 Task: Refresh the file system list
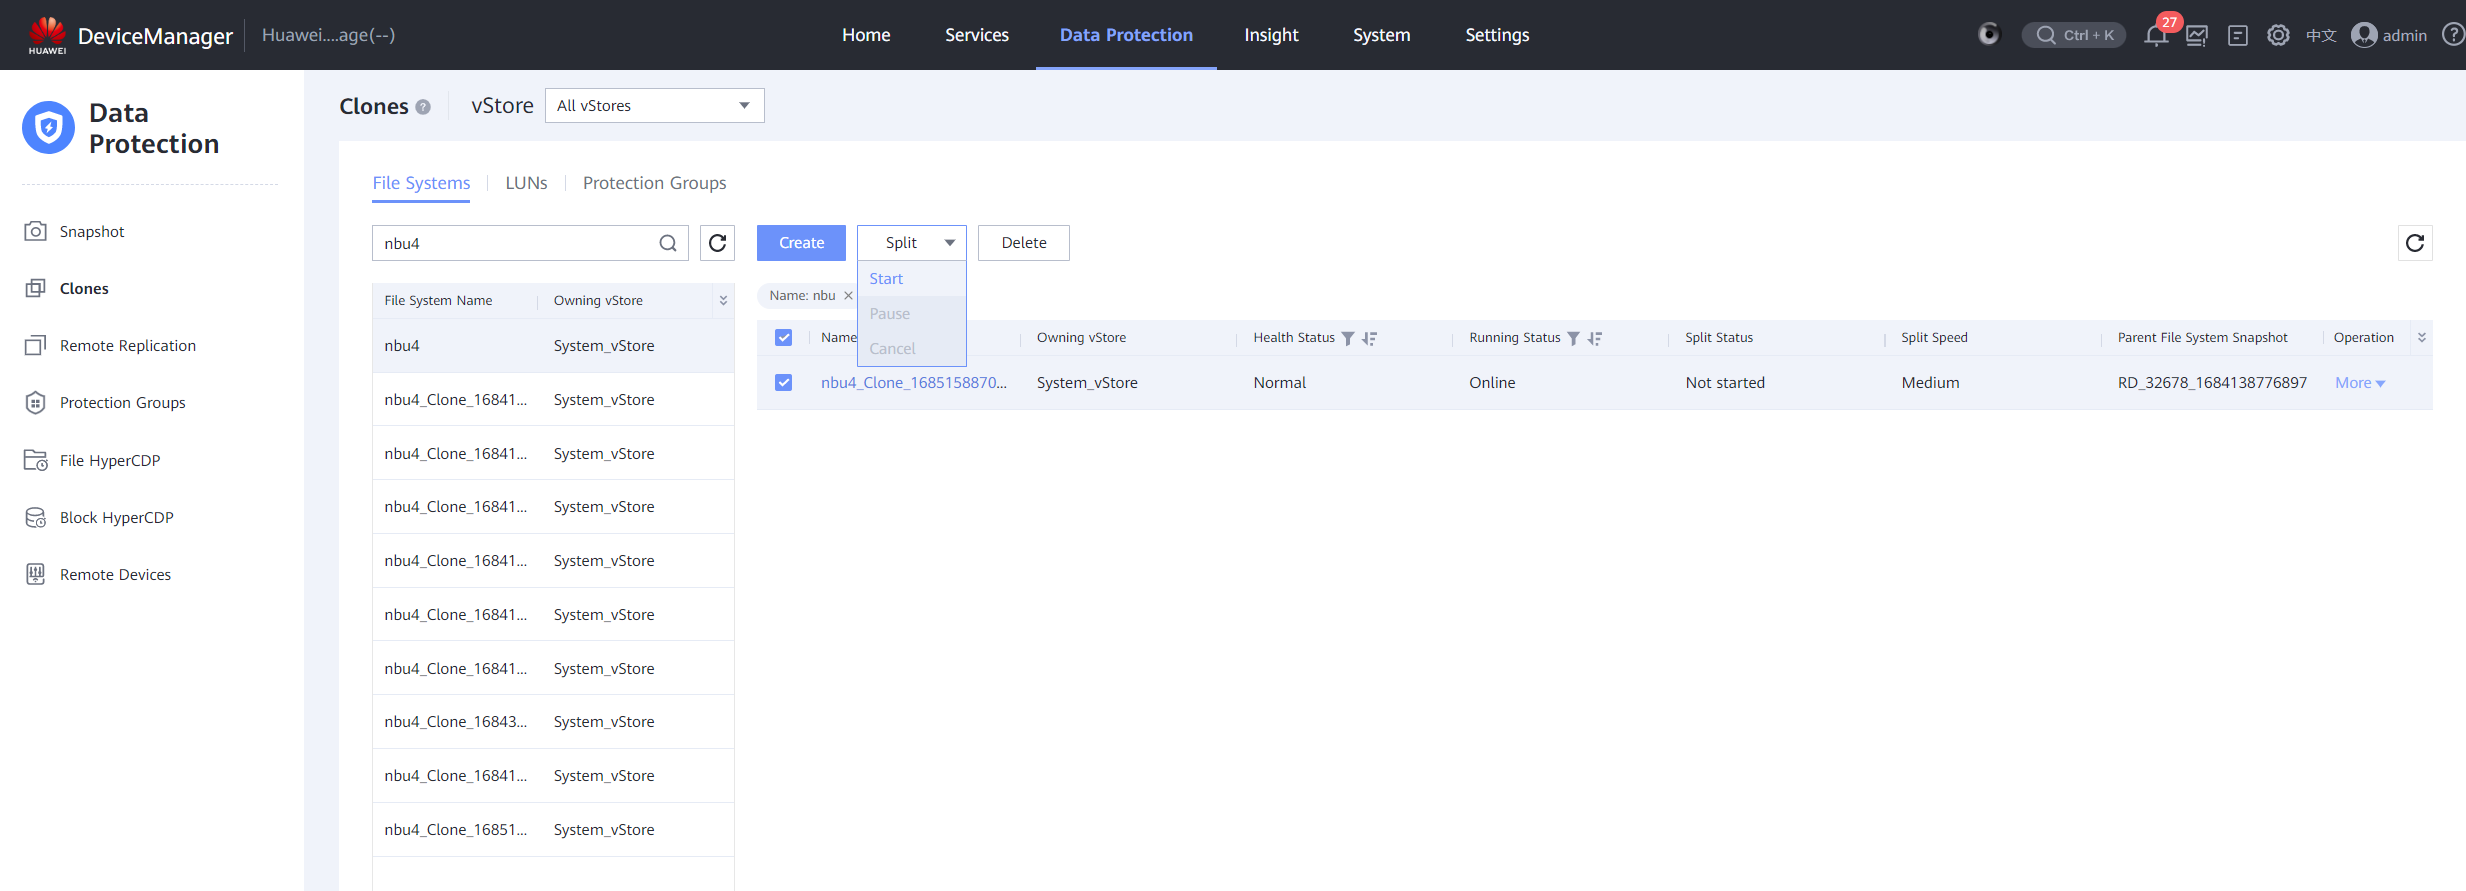[717, 243]
